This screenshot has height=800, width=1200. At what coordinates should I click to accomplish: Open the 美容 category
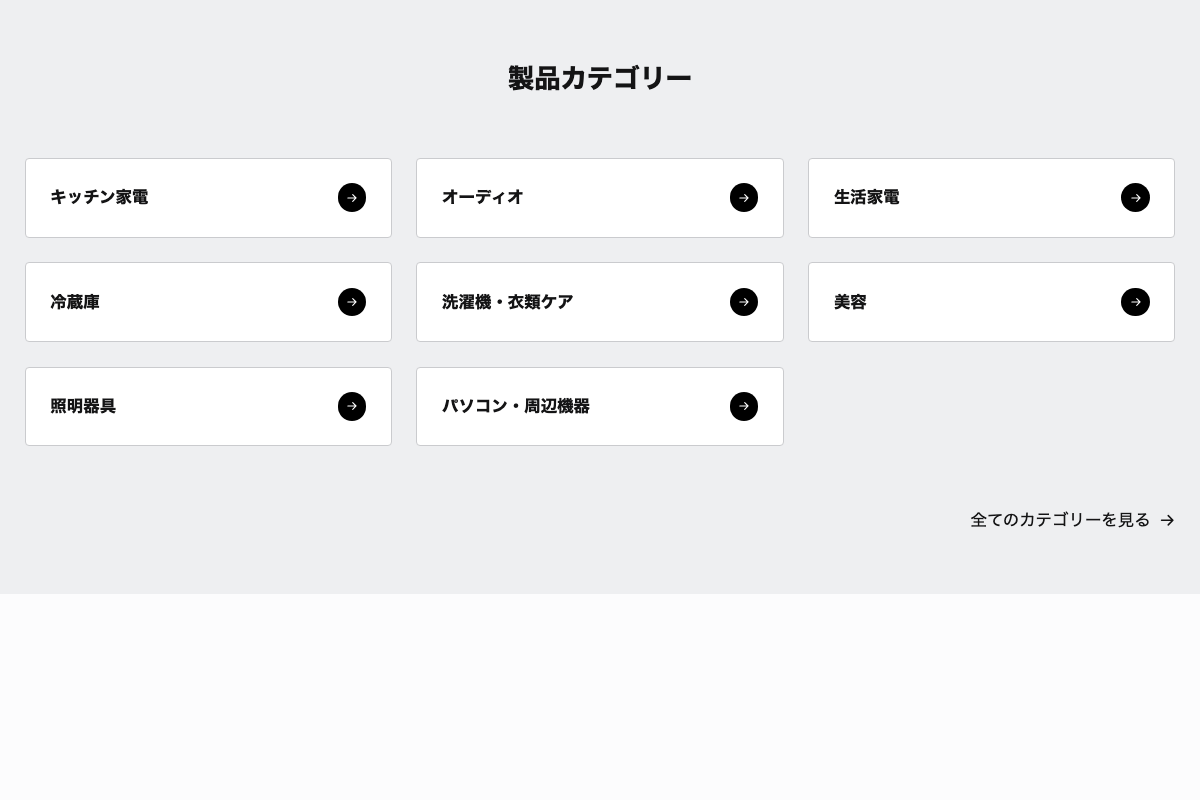pos(991,301)
